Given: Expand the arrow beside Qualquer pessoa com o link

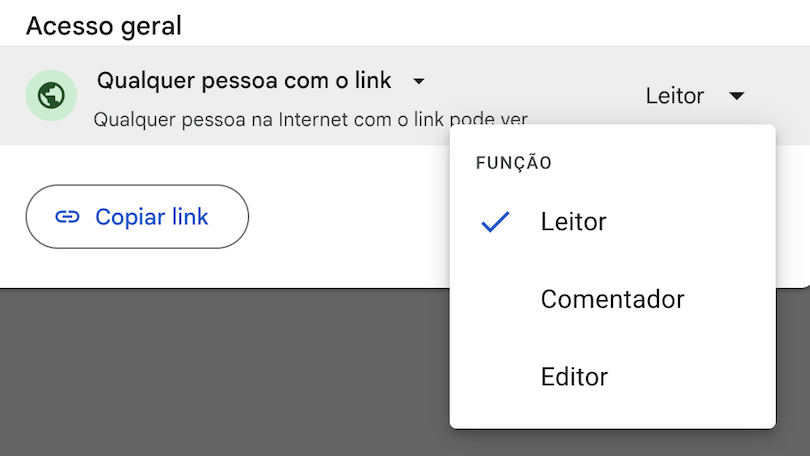Looking at the screenshot, I should (419, 81).
